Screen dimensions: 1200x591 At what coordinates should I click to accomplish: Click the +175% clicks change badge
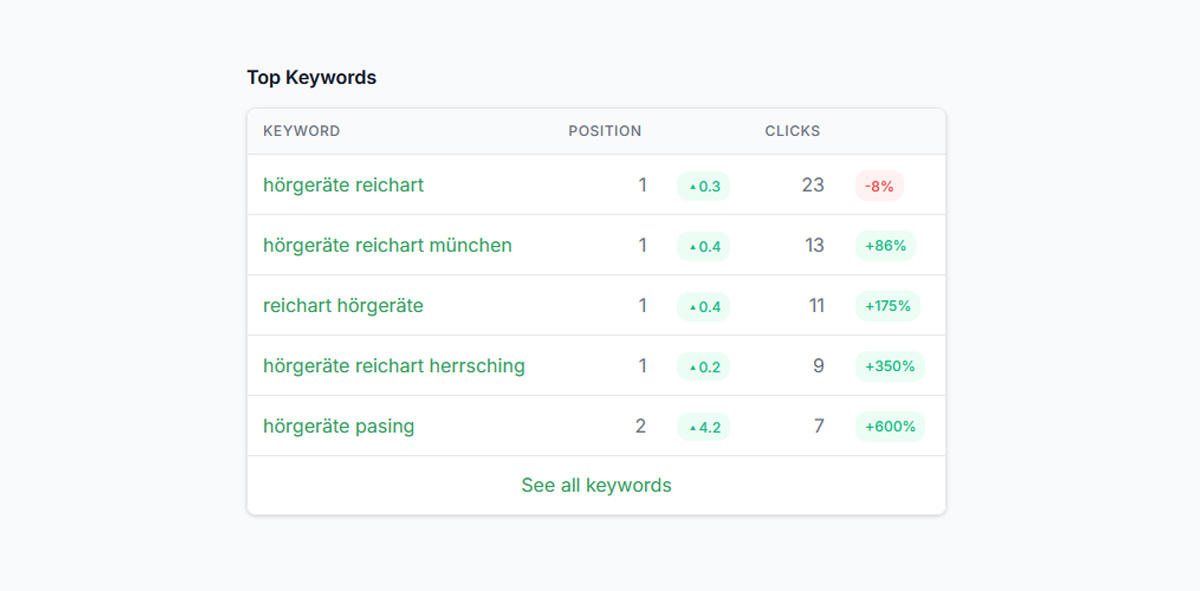888,306
